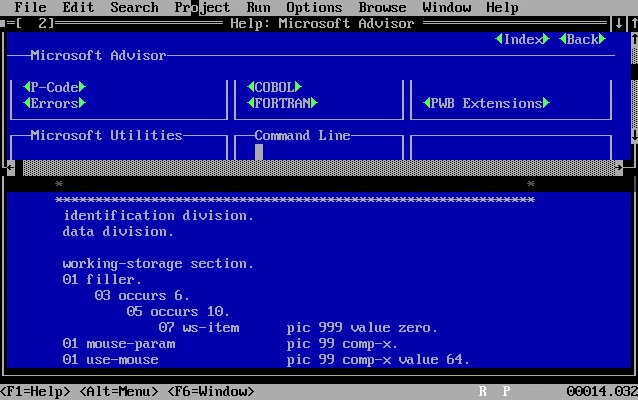Click horizontal scrollbar left arrow in help window
The image size is (638, 400).
[11, 167]
